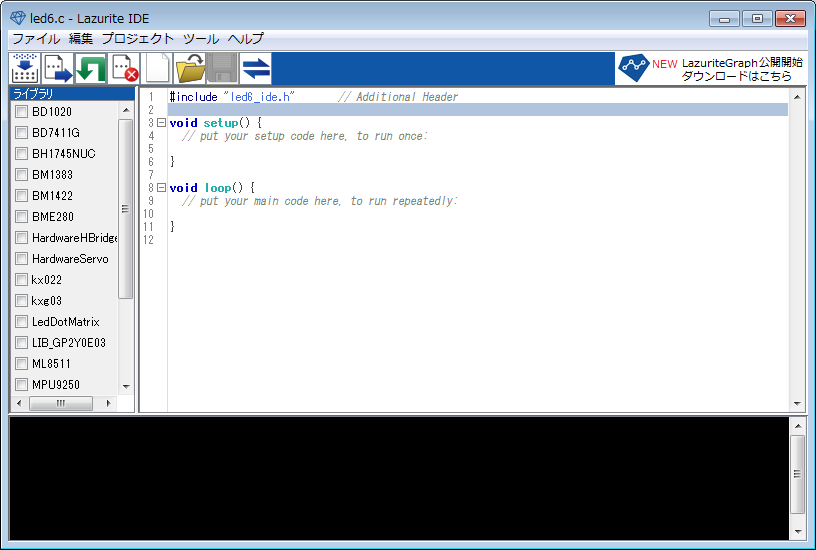Click the 'void setup() {' code line

pos(215,123)
